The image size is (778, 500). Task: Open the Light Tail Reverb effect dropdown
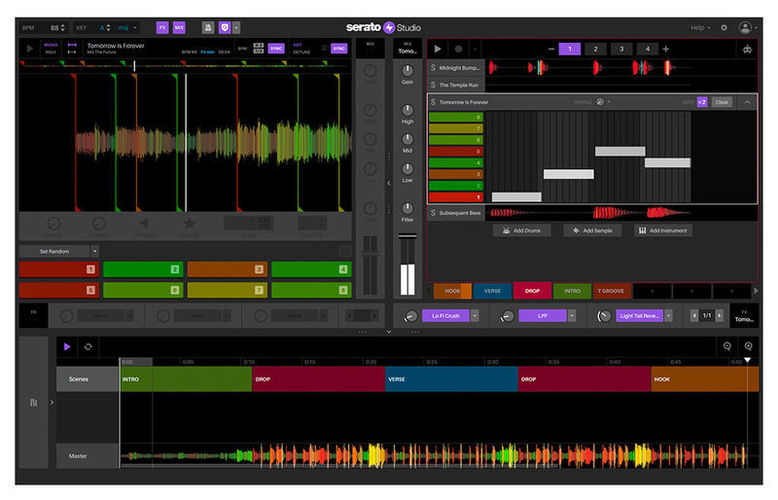click(668, 316)
